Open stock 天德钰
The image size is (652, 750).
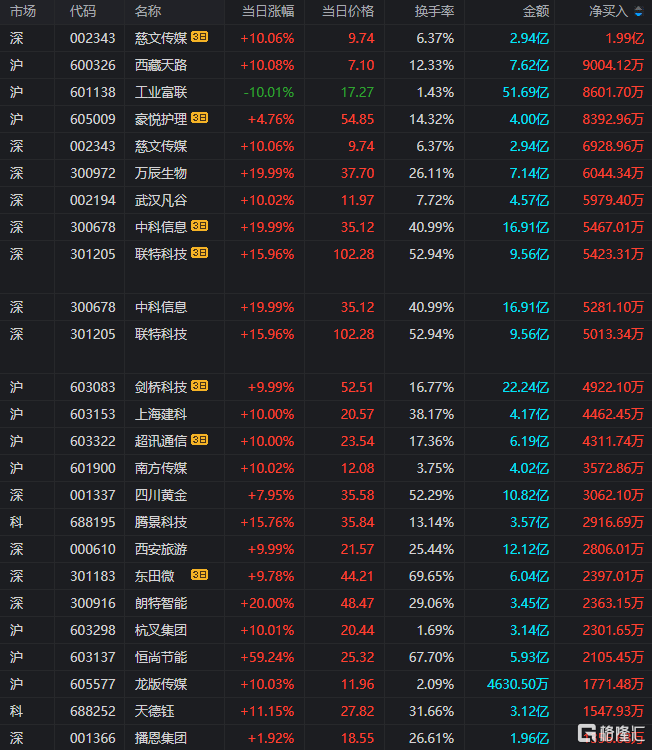pyautogui.click(x=155, y=711)
